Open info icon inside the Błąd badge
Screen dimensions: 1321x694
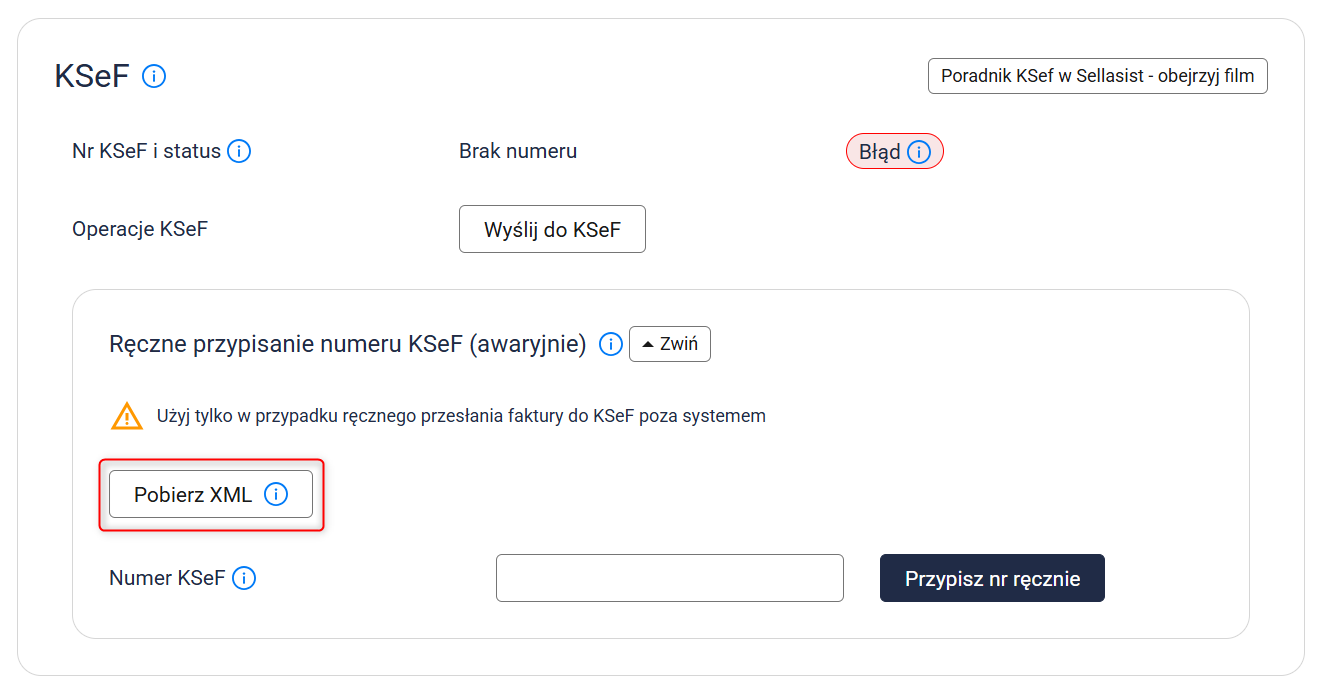pos(919,152)
